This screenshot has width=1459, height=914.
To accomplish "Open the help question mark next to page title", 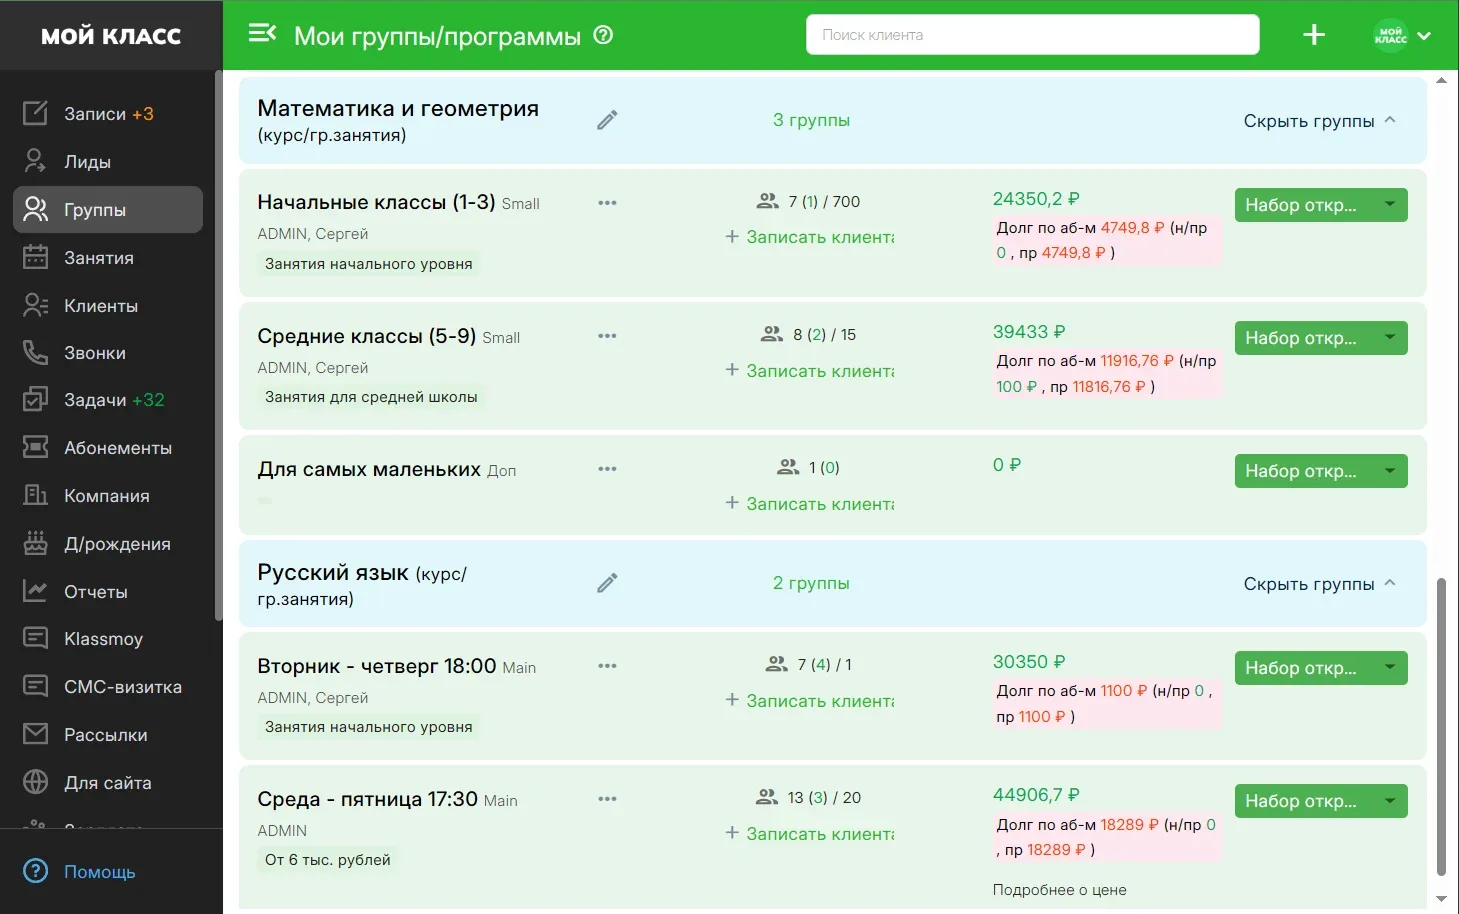I will [x=603, y=35].
